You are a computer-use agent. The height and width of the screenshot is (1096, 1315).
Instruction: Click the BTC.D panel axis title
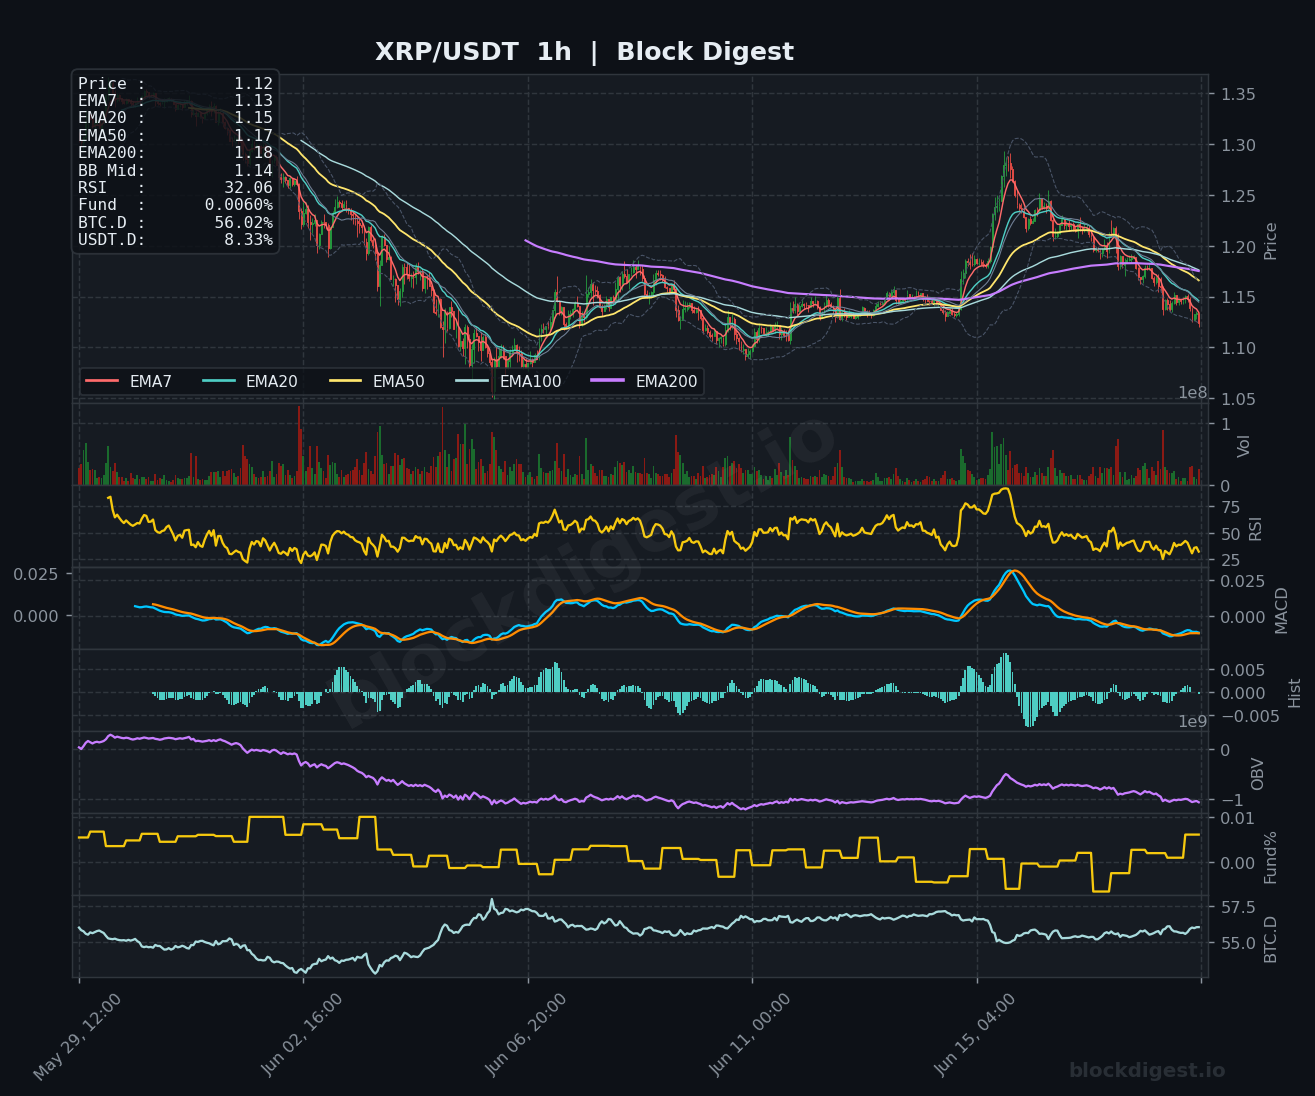click(x=1271, y=939)
